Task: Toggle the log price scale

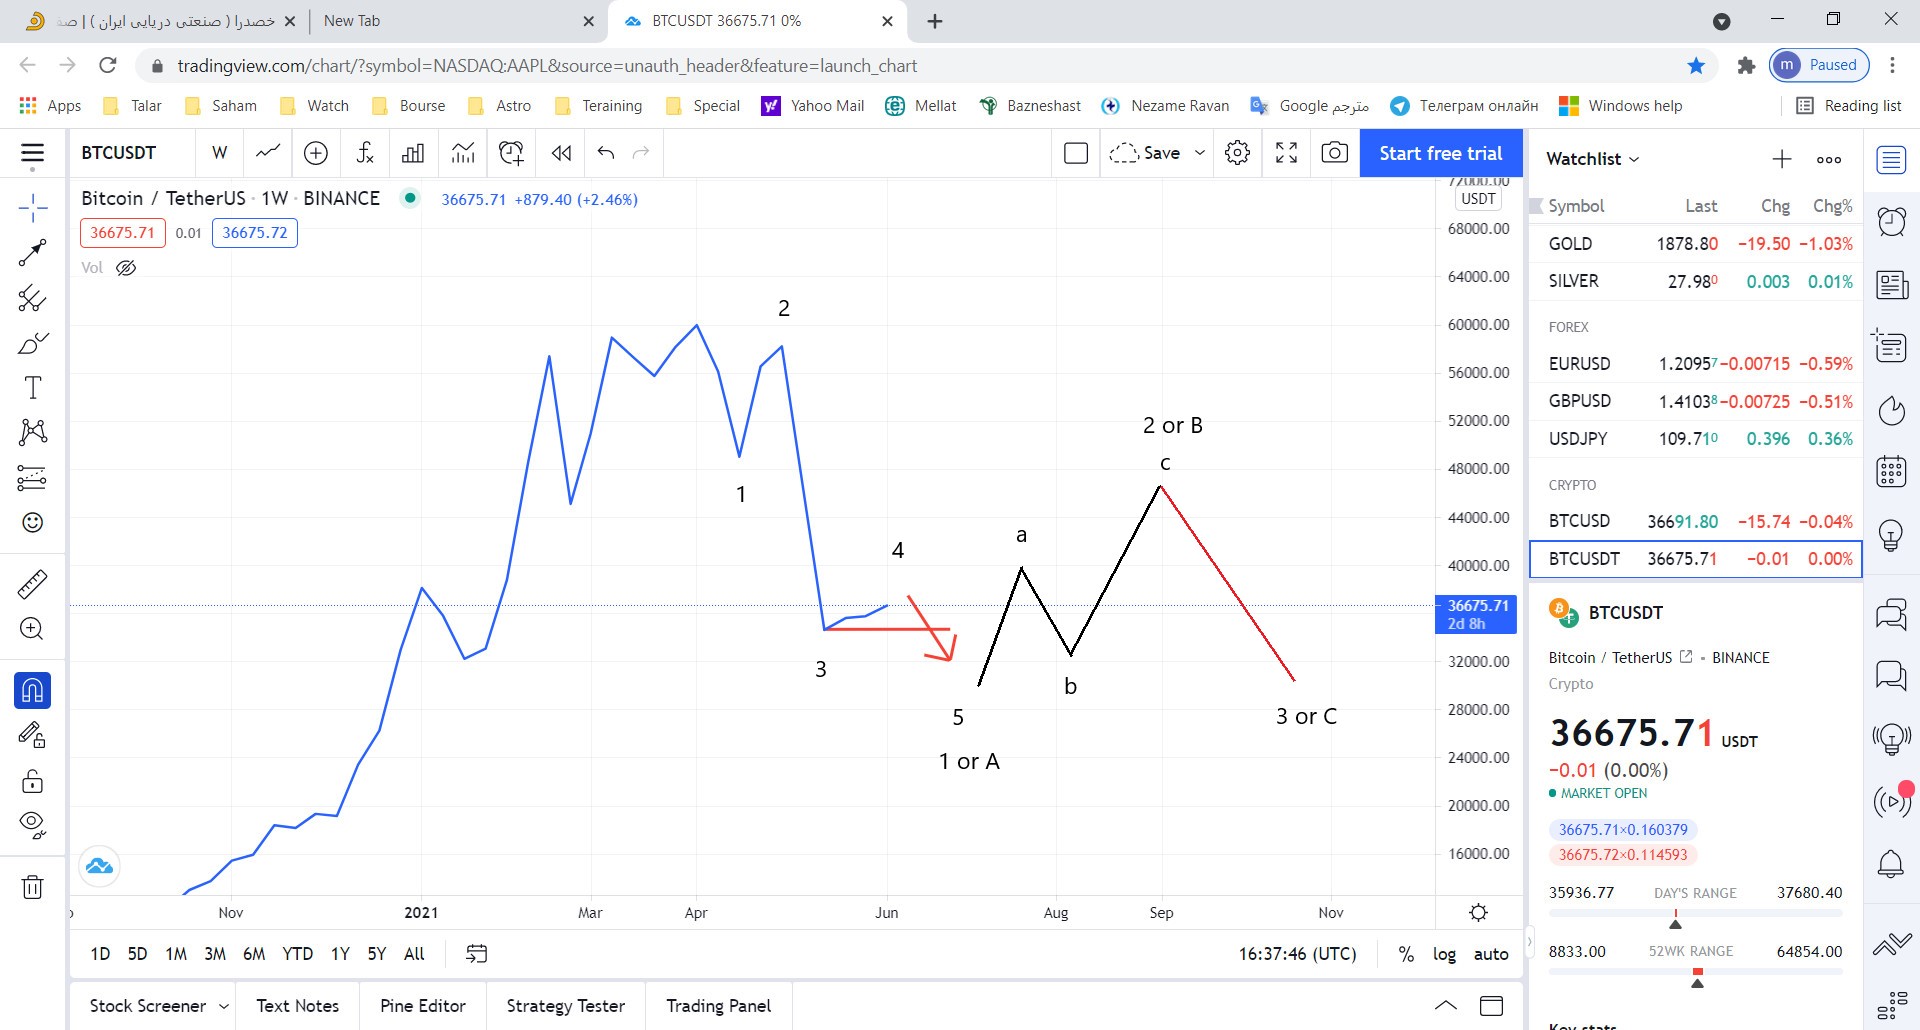Action: point(1444,954)
